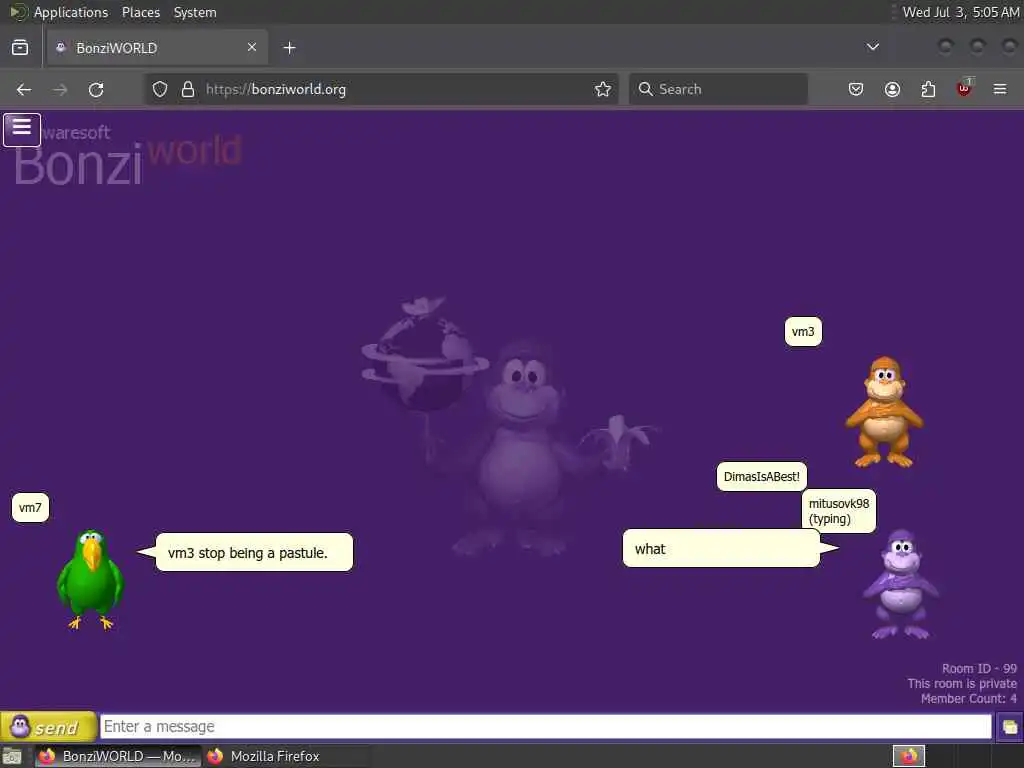Screen dimensions: 1024x768
Task: Click the DimasIsABest! name tag
Action: pyautogui.click(x=761, y=477)
